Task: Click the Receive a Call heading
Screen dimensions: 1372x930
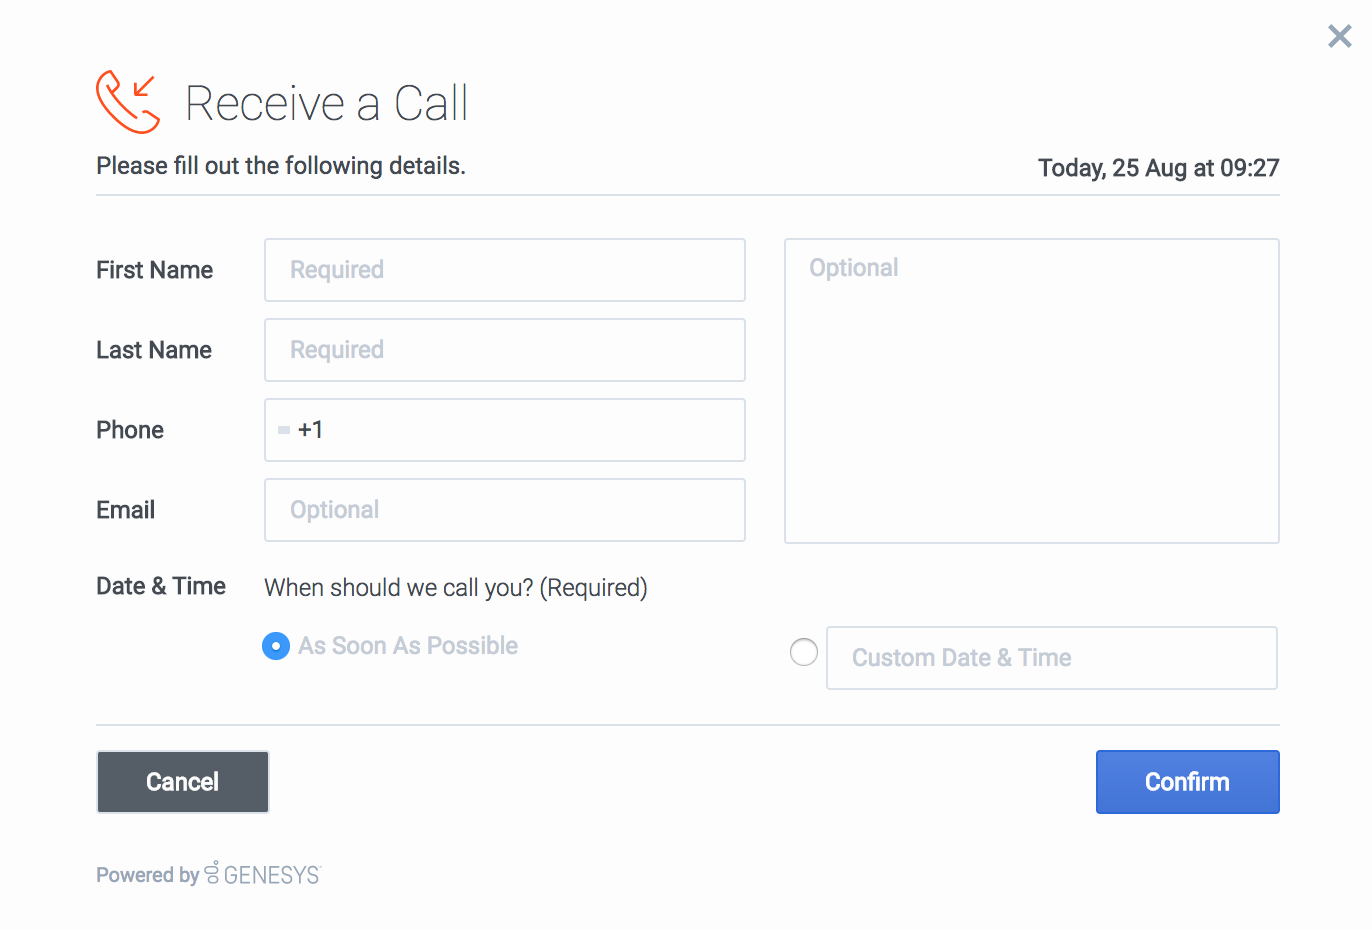Action: pyautogui.click(x=326, y=103)
